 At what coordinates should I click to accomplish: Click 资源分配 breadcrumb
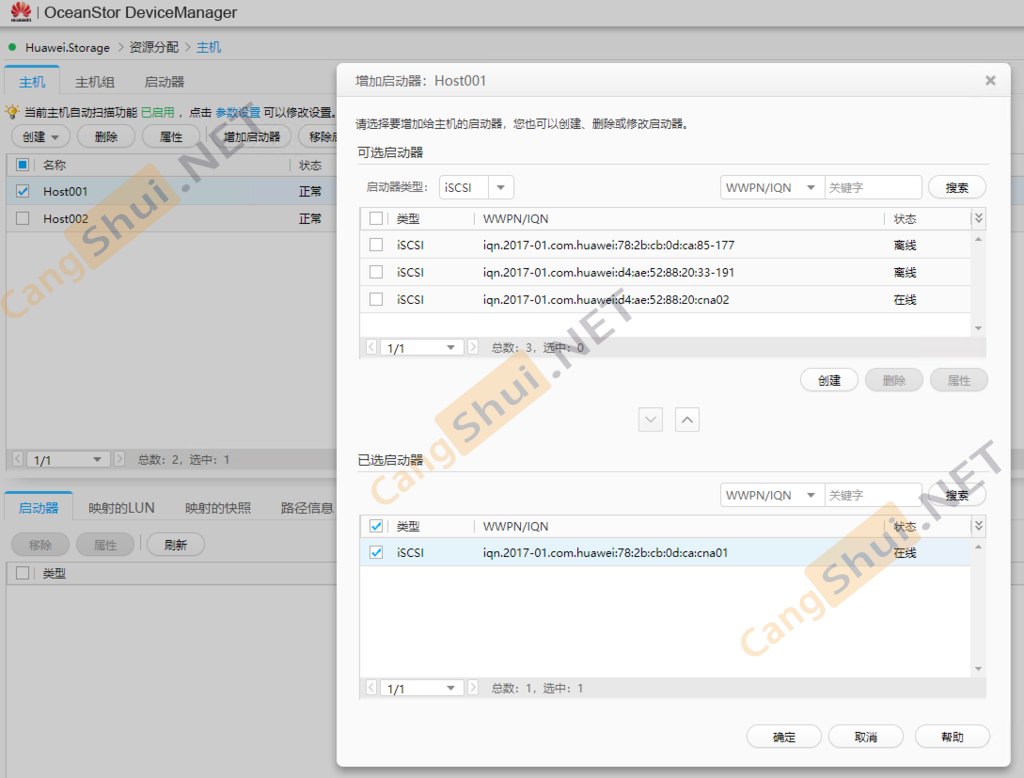coord(153,47)
